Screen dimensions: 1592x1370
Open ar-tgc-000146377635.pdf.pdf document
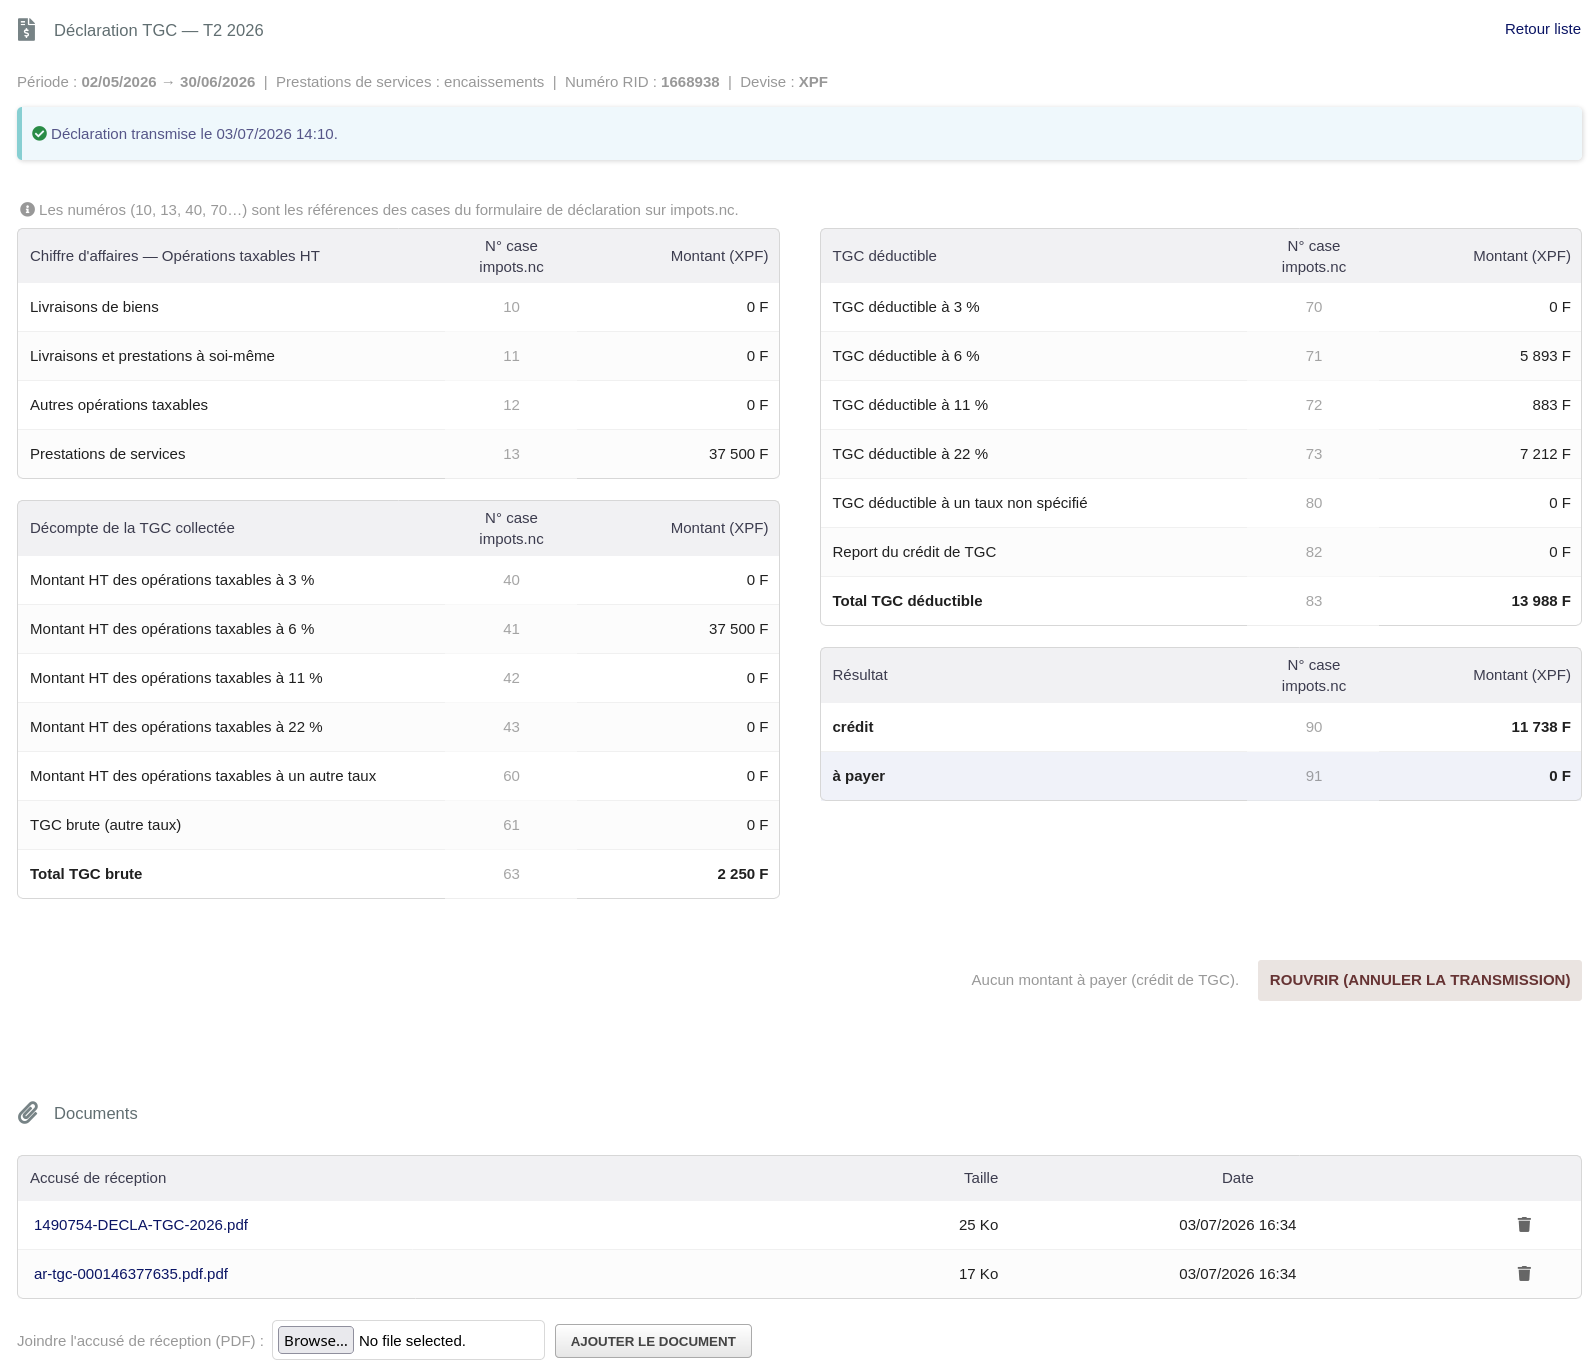click(x=131, y=1274)
